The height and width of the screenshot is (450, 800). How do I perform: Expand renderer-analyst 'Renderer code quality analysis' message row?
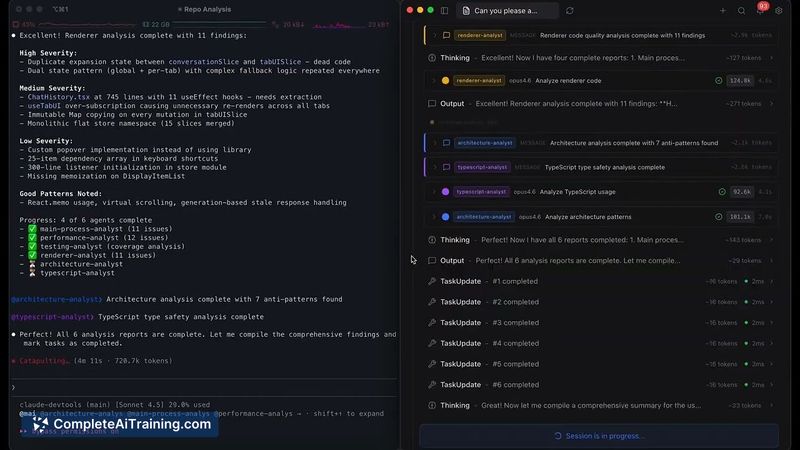pyautogui.click(x=434, y=35)
